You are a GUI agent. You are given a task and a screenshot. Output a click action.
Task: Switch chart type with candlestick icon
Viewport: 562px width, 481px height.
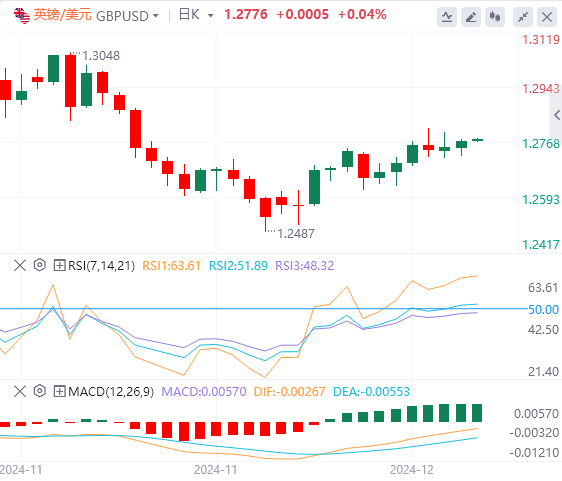tap(495, 17)
